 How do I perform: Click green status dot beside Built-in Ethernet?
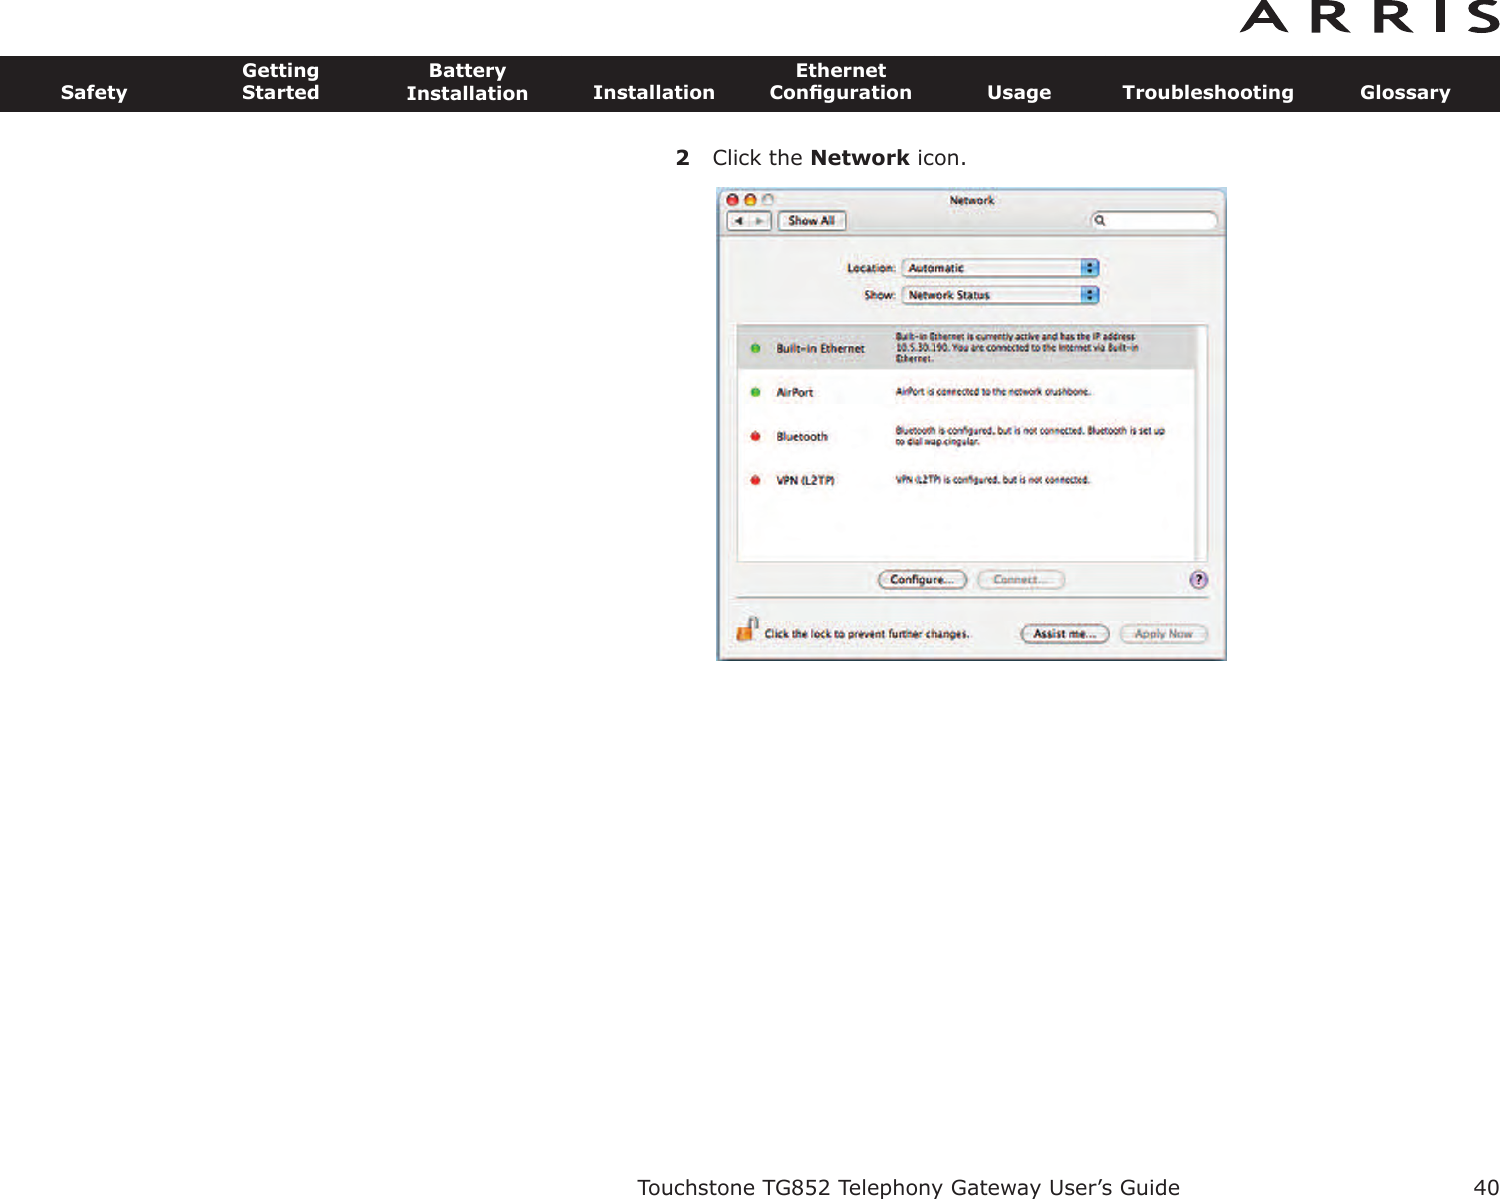pos(755,348)
